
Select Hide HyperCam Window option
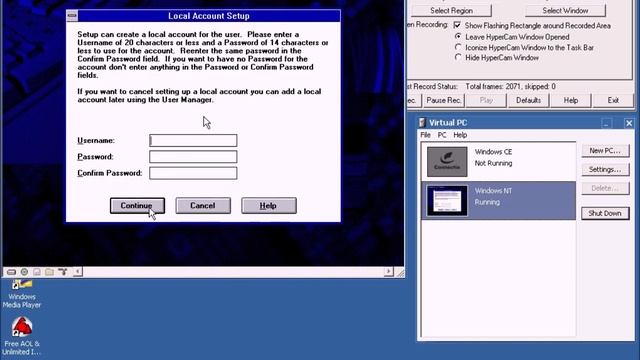tap(458, 58)
